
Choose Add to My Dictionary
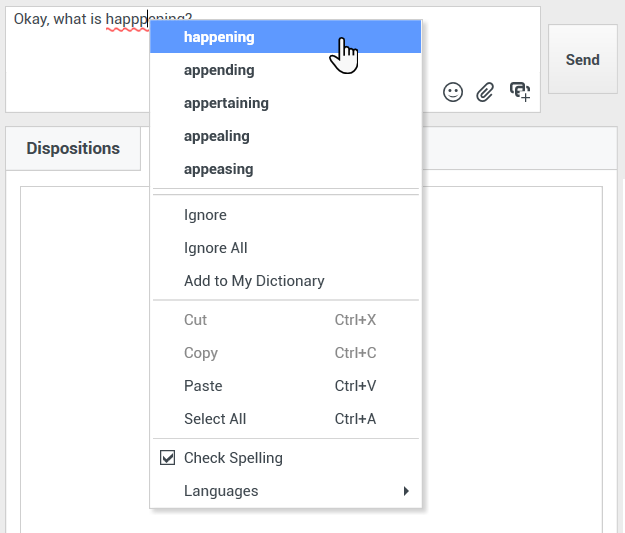coord(254,281)
